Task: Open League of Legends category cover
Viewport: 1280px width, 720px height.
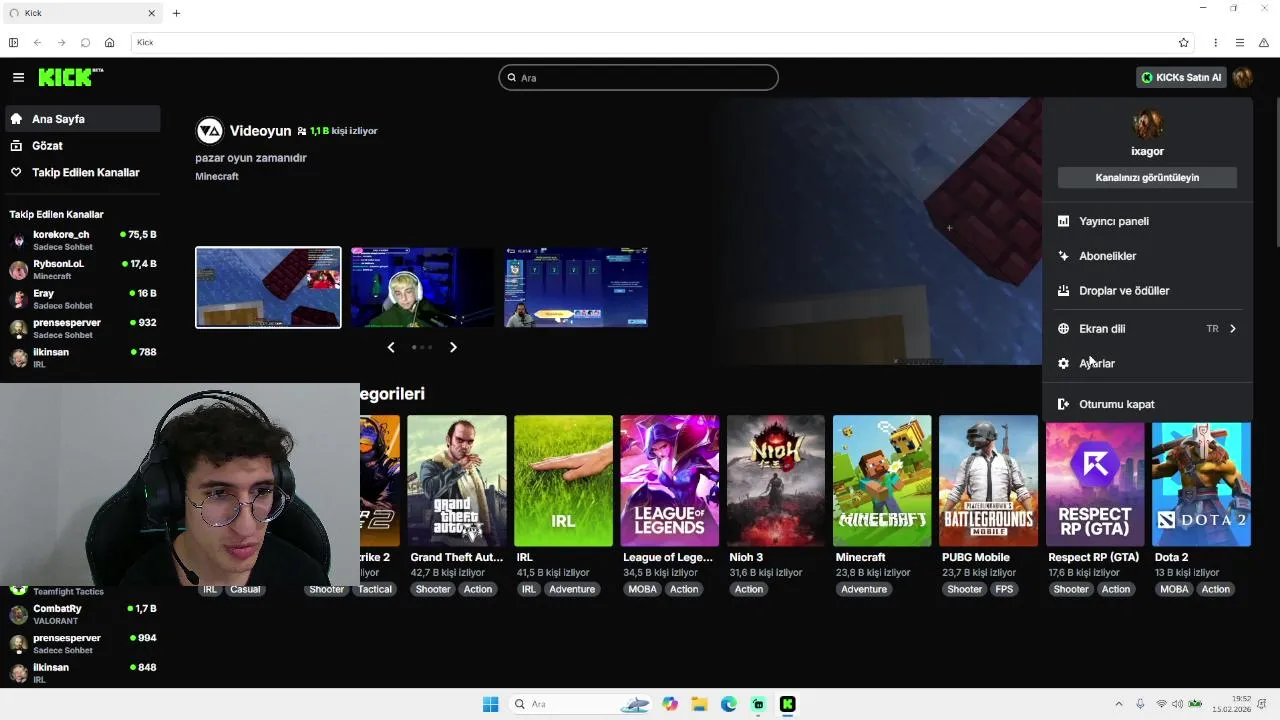Action: pos(670,481)
